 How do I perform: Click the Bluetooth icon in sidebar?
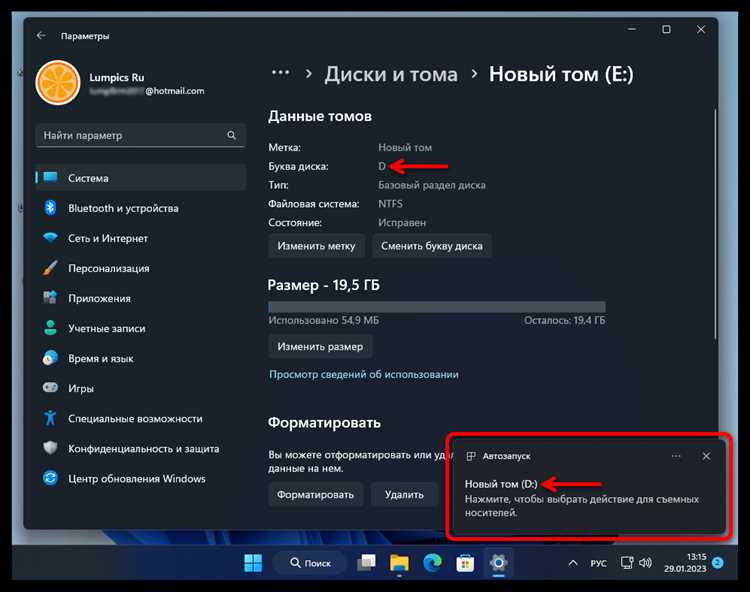coord(50,208)
